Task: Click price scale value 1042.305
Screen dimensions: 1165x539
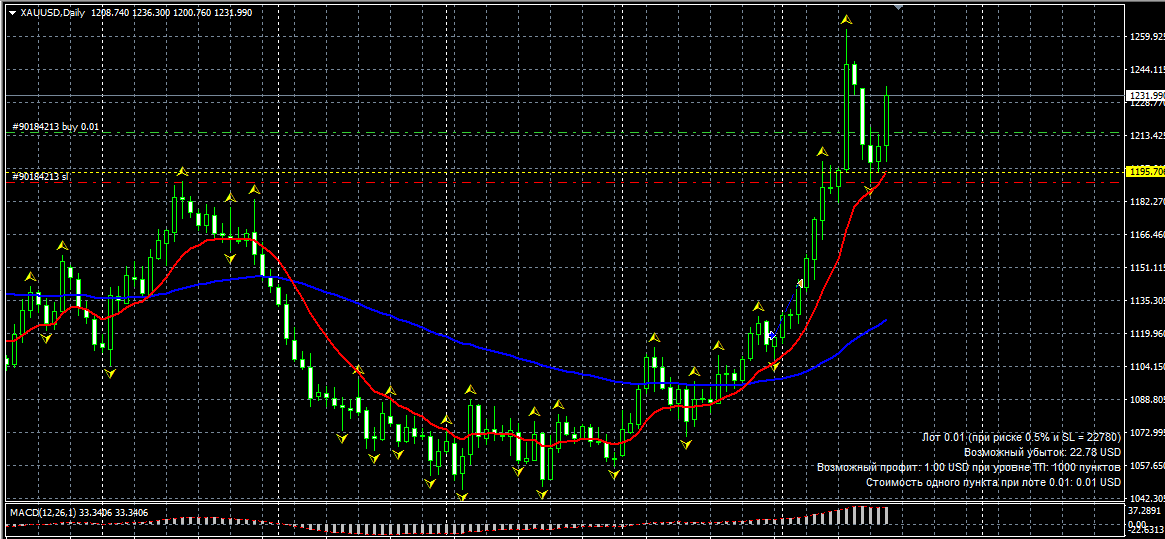Action: 1146,499
